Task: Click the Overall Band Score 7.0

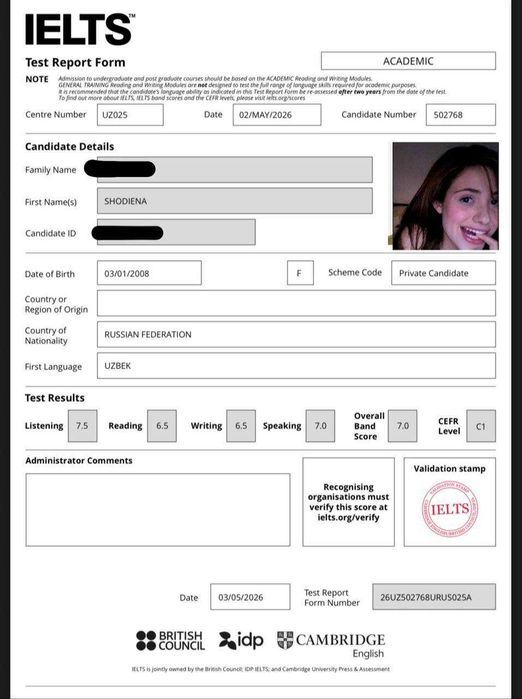Action: (403, 426)
